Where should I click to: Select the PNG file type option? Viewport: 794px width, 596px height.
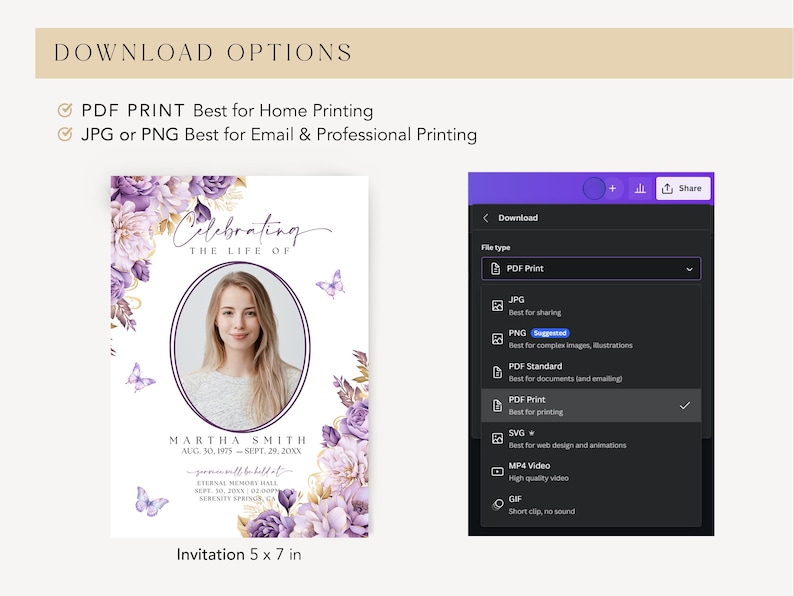[x=591, y=339]
